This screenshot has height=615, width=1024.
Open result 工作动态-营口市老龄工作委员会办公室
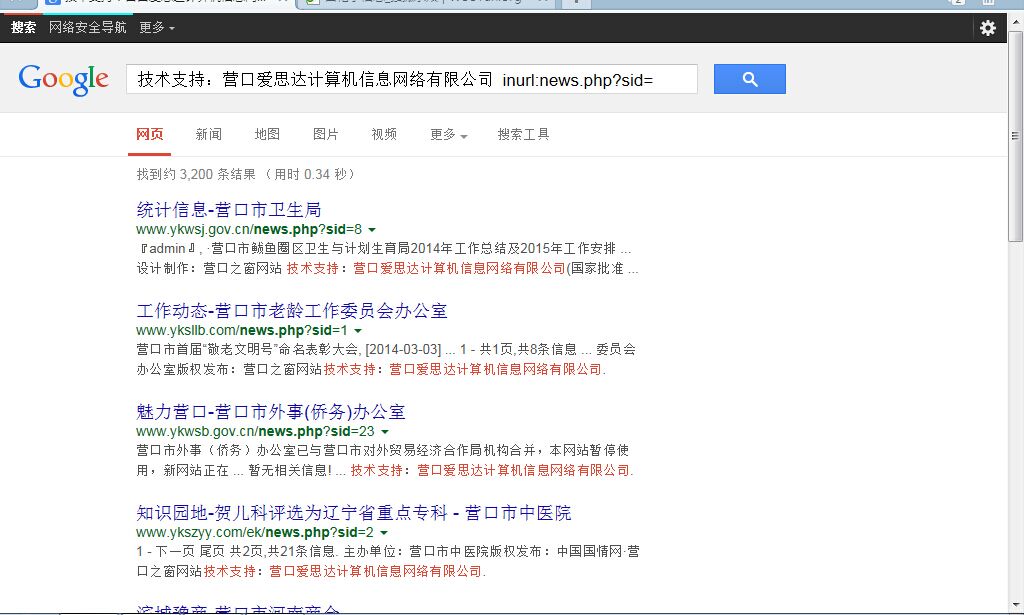coord(291,311)
